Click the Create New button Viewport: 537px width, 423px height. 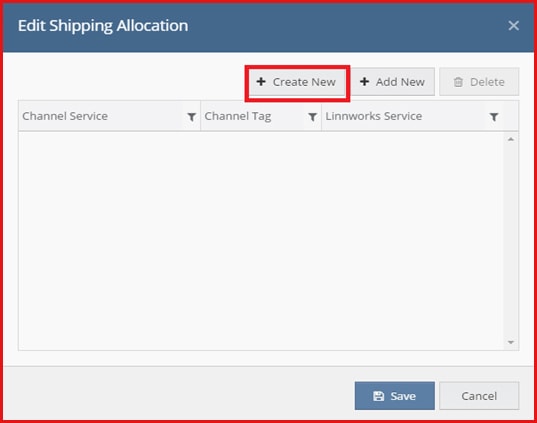297,82
